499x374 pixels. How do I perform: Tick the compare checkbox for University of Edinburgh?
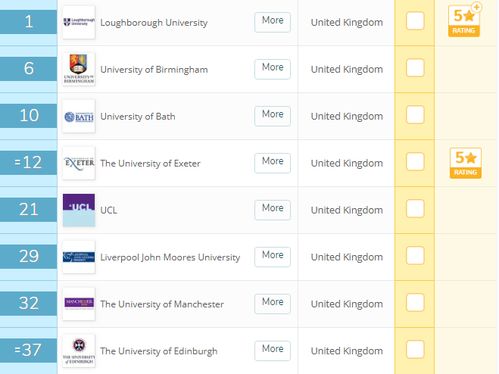pos(415,350)
